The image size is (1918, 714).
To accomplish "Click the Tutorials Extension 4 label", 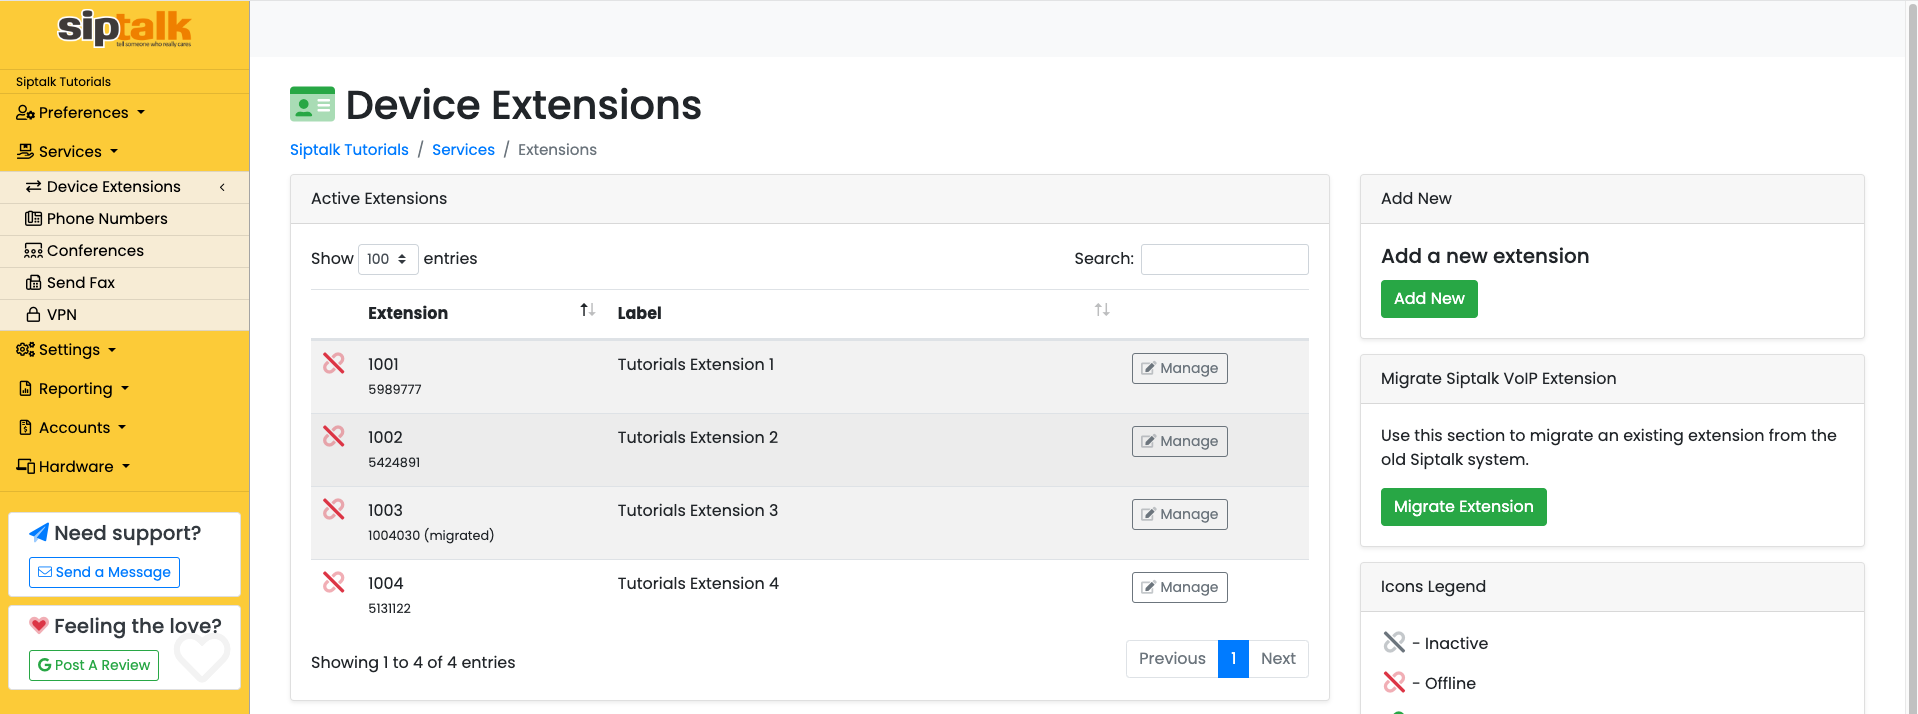I will pos(698,584).
